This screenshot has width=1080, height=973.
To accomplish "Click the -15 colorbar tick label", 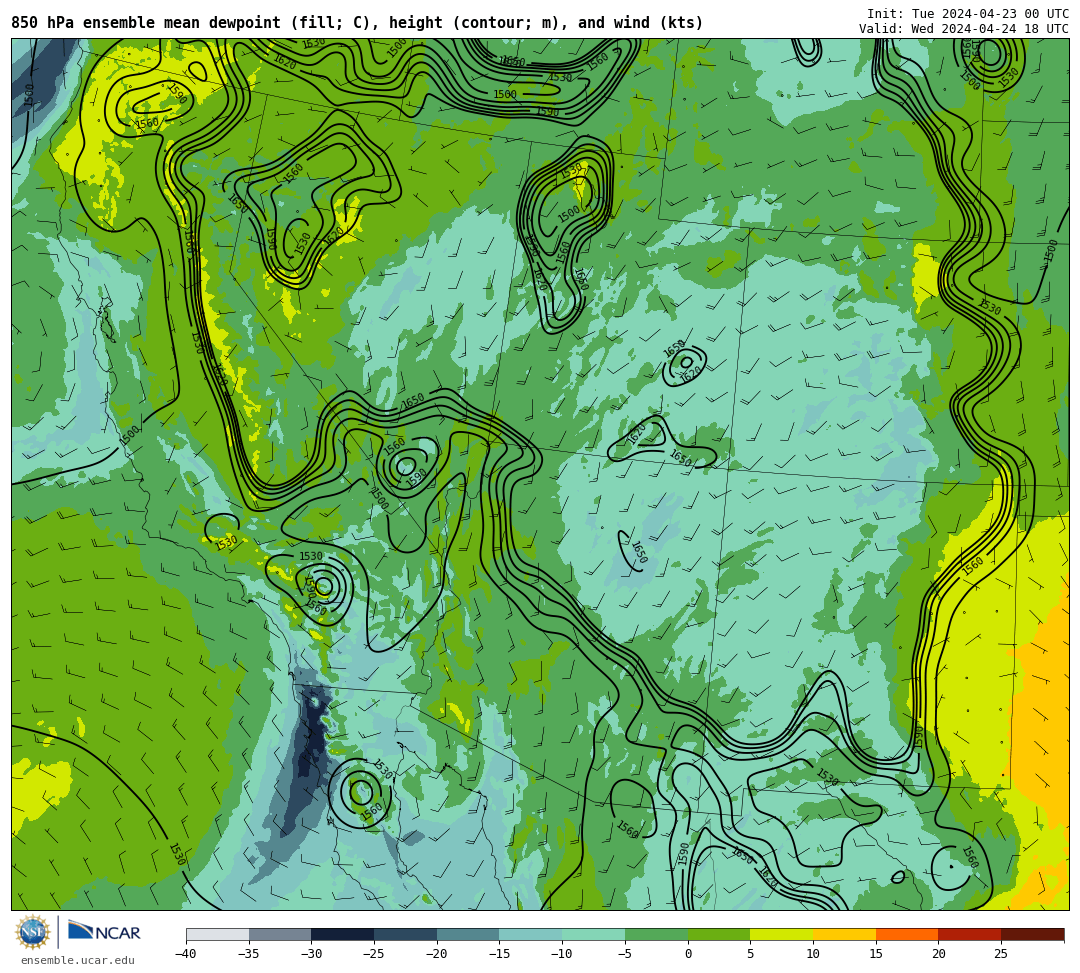I will tap(499, 954).
